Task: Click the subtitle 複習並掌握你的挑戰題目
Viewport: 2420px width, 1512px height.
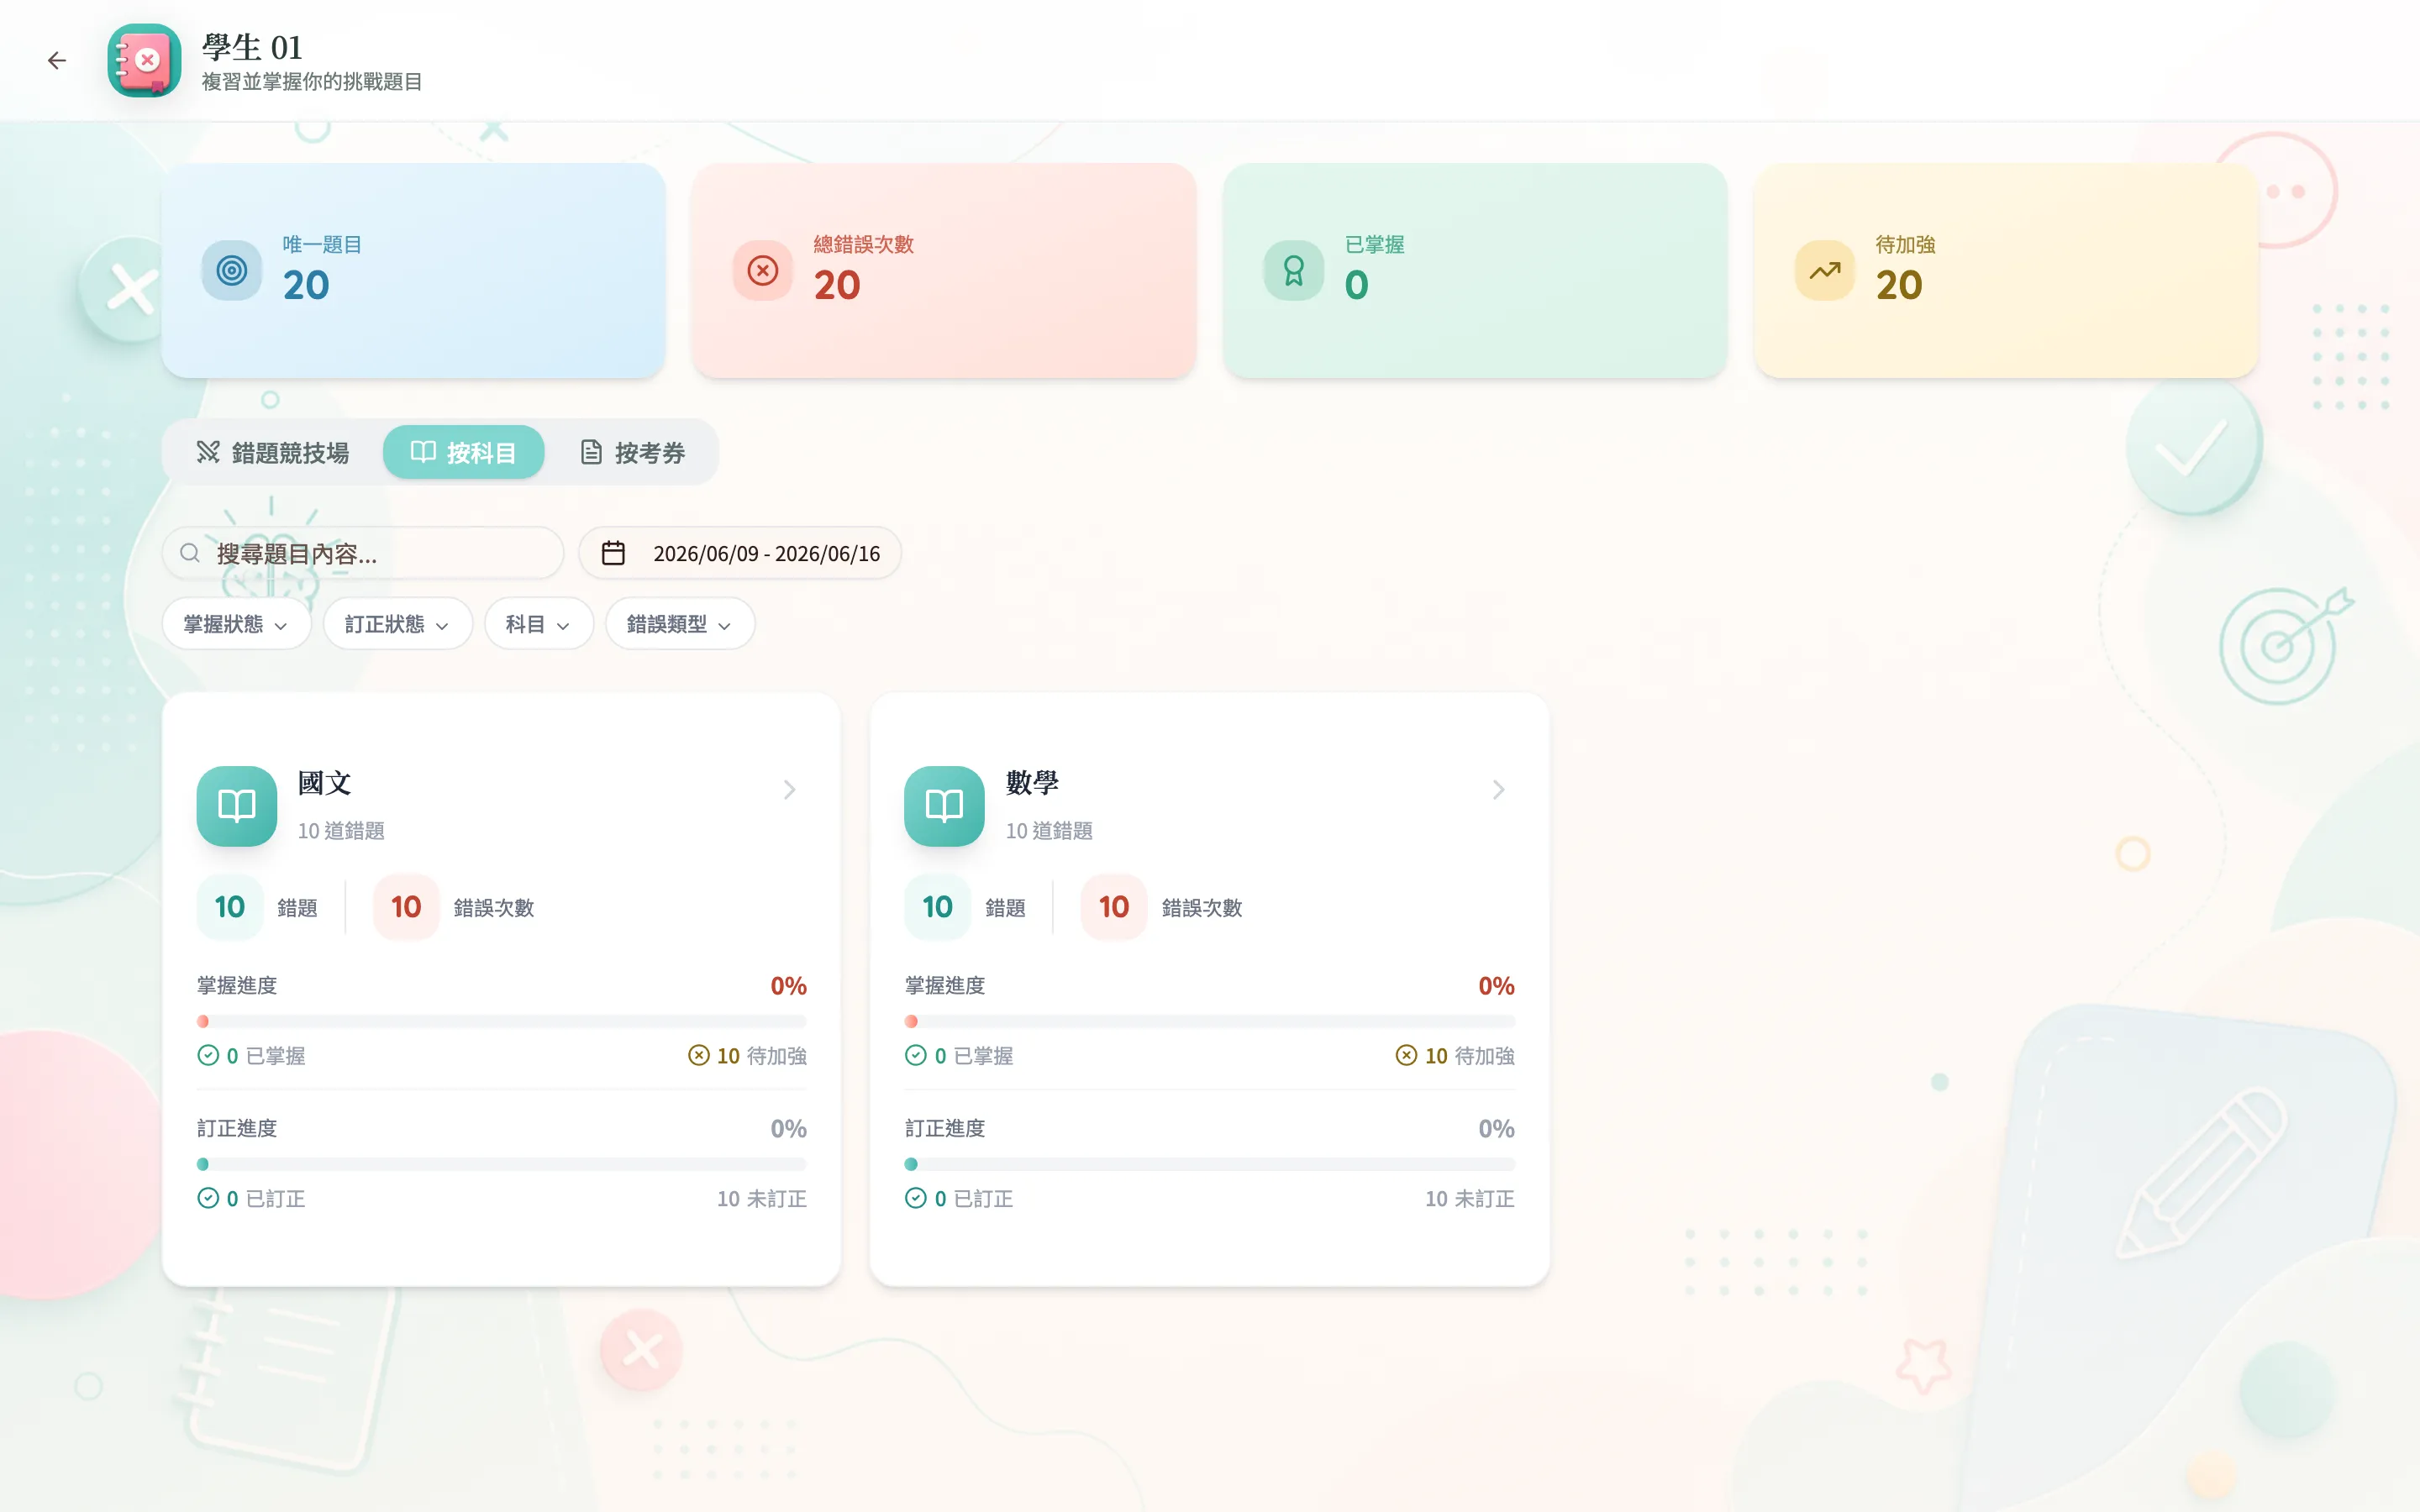Action: 312,81
